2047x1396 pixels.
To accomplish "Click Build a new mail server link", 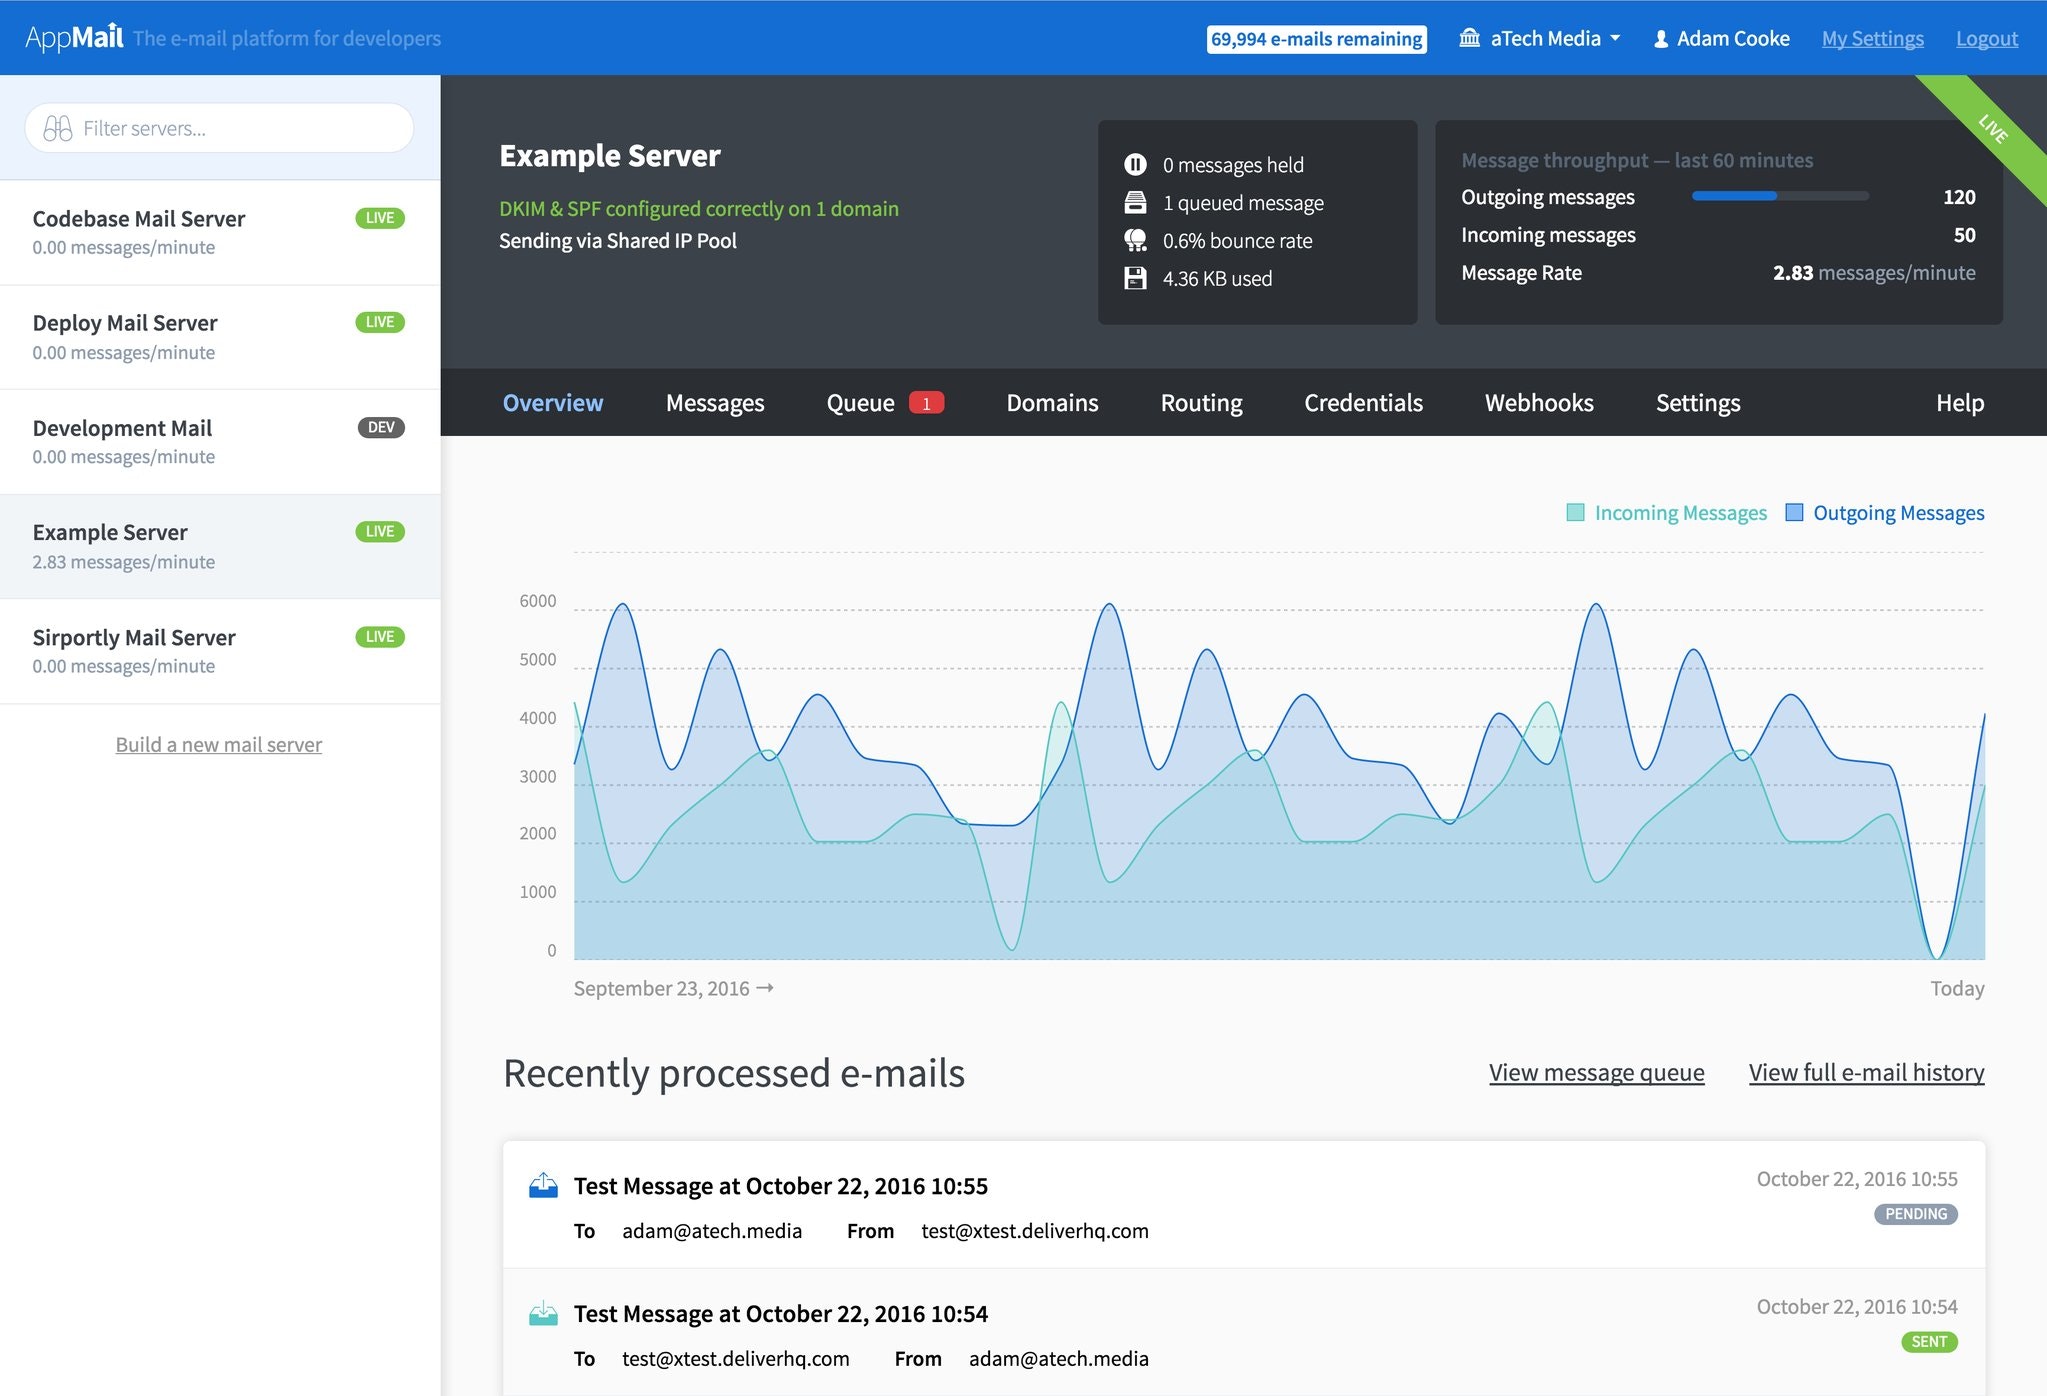I will 218,745.
